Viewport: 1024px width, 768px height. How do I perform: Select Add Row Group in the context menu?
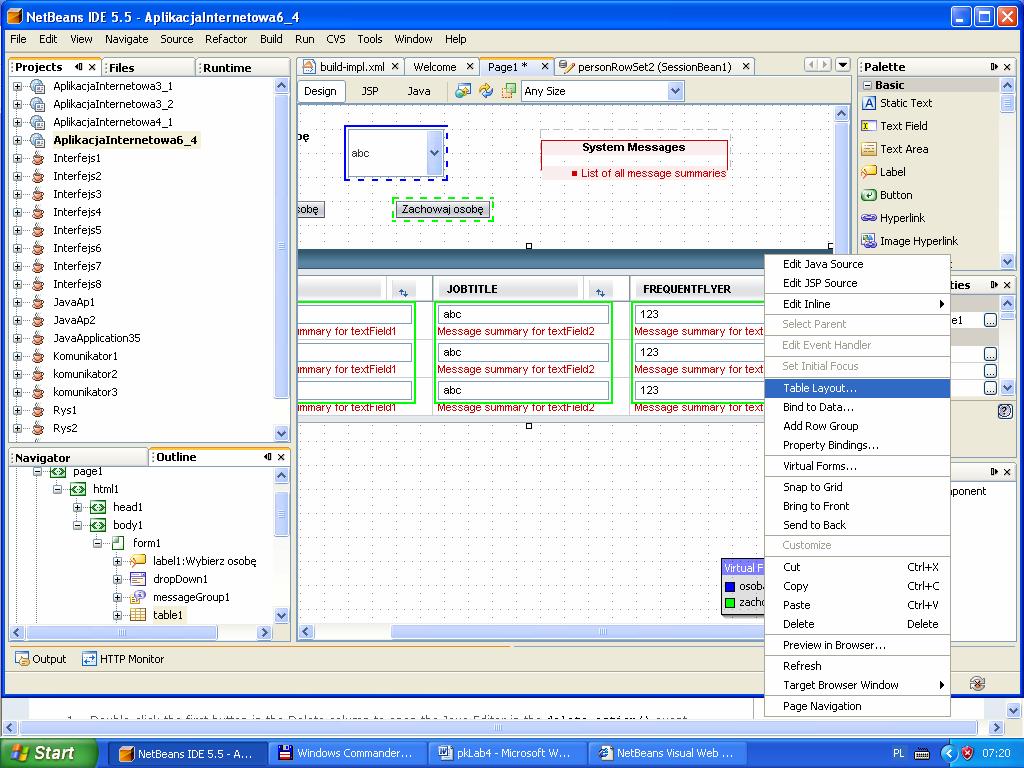coord(857,426)
